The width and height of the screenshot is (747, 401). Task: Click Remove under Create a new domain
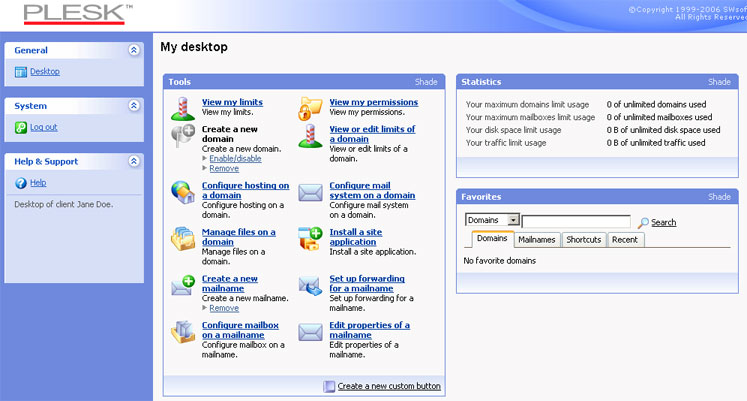click(x=224, y=169)
